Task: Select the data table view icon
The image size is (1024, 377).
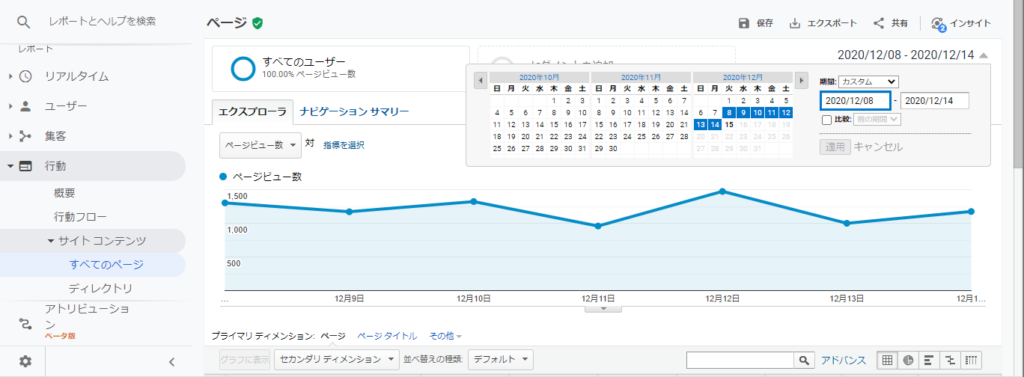Action: point(887,359)
